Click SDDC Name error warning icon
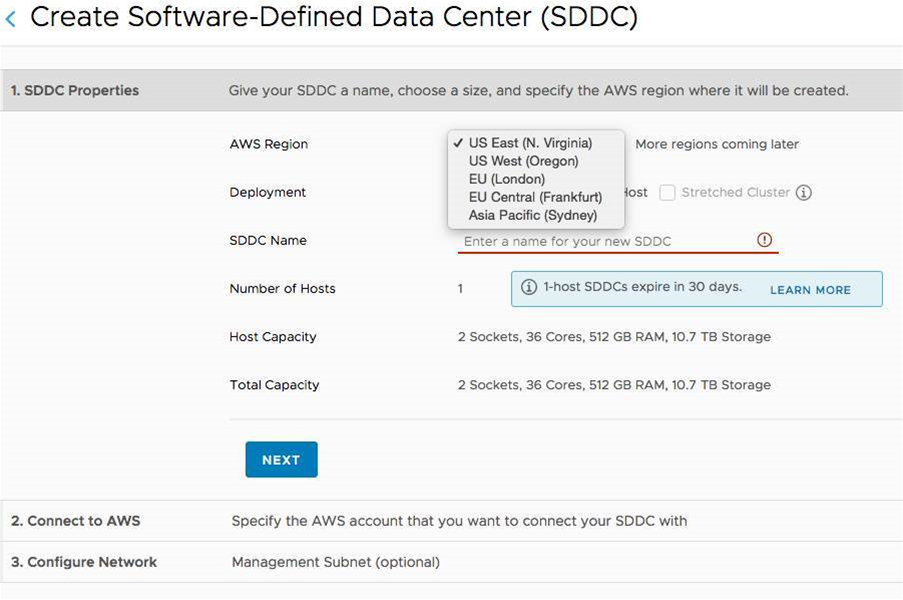903x600 pixels. 764,240
